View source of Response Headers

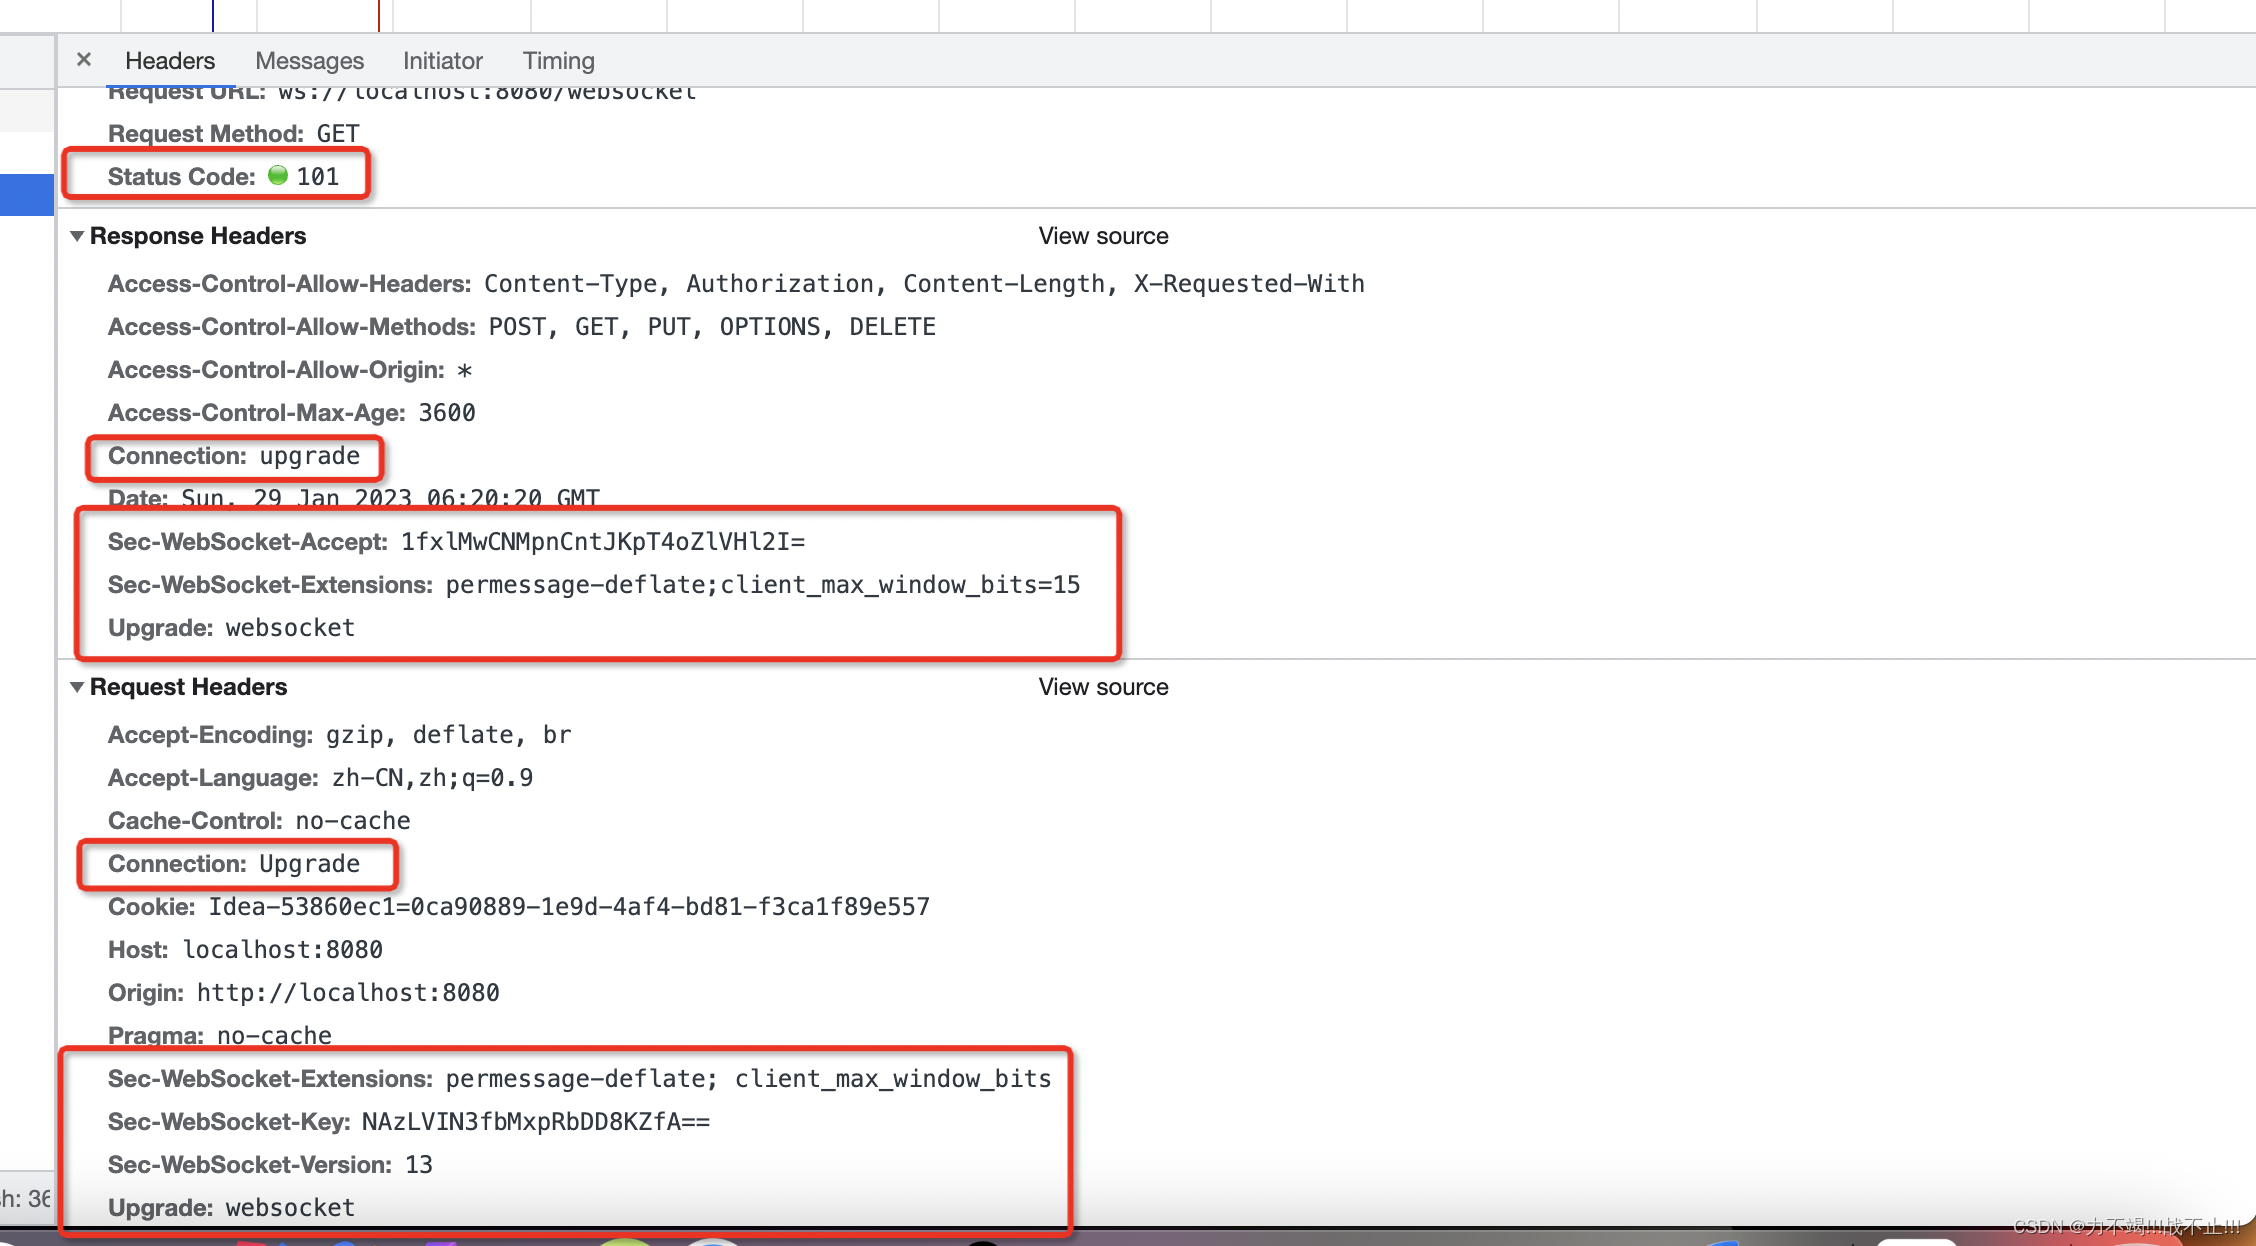click(1103, 236)
